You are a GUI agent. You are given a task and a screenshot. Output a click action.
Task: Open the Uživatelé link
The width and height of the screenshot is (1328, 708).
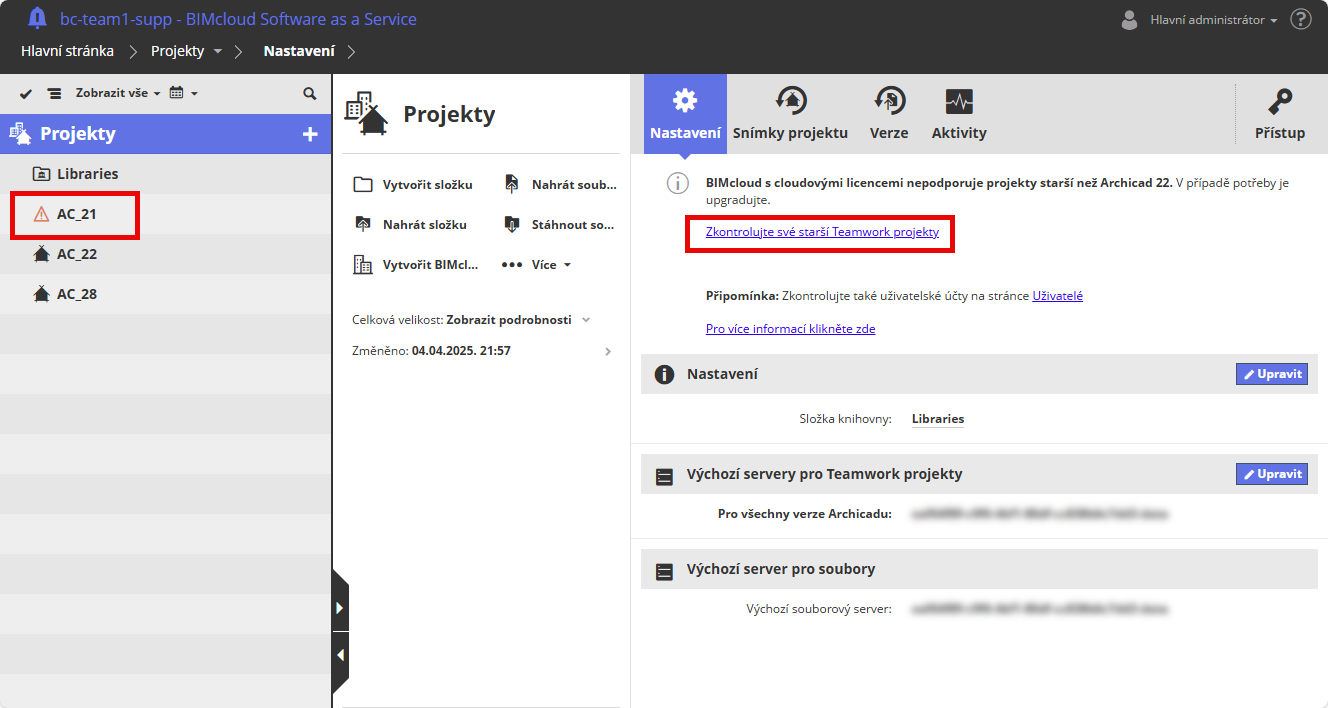tap(1057, 296)
